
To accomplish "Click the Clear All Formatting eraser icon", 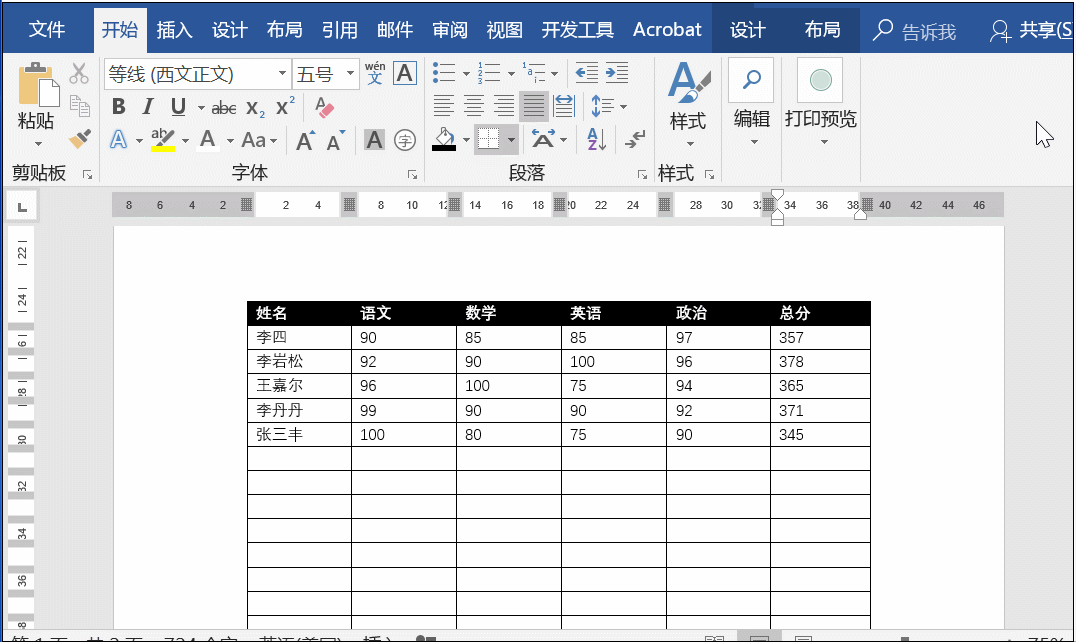I will (x=326, y=108).
